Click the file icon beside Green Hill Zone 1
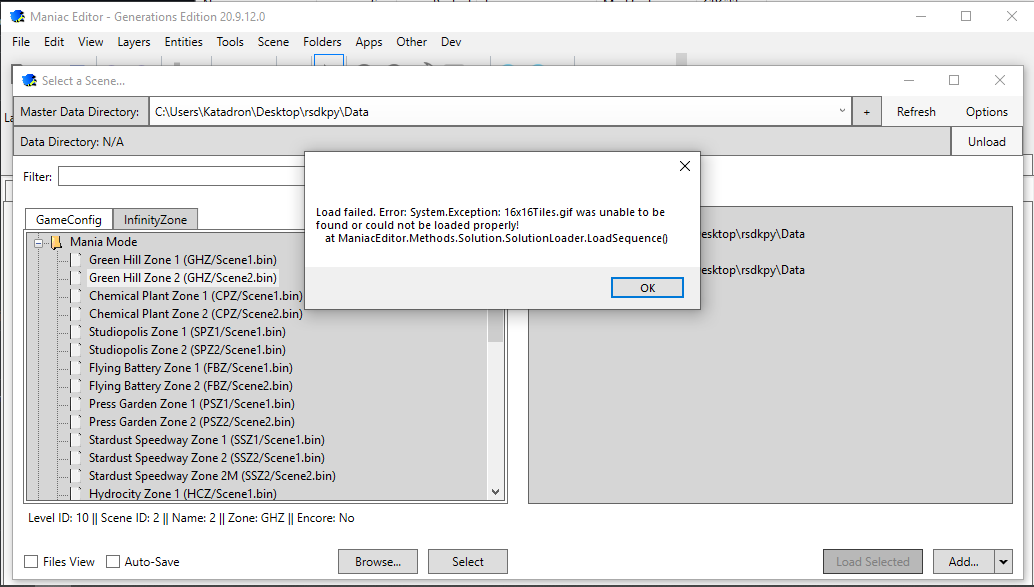The height and width of the screenshot is (587, 1034). (x=76, y=260)
